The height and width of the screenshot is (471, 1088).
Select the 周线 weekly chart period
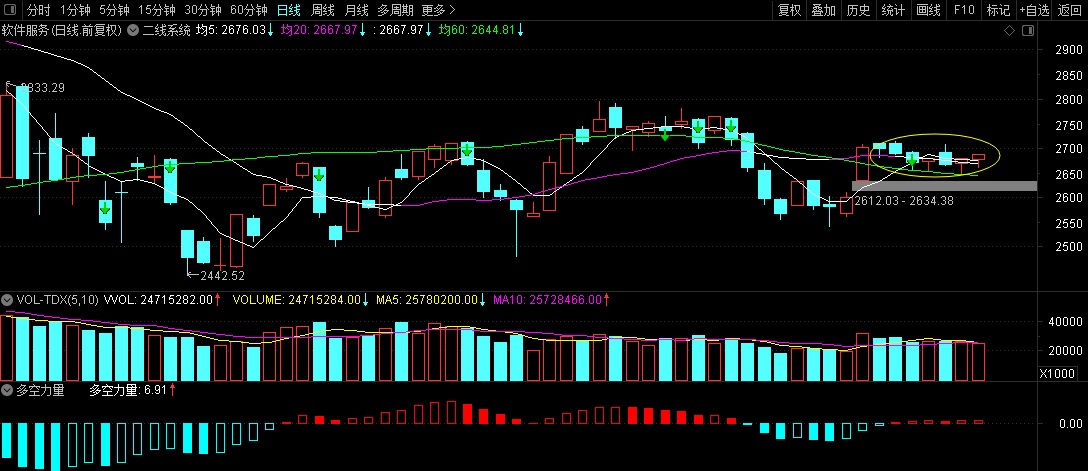coord(323,10)
